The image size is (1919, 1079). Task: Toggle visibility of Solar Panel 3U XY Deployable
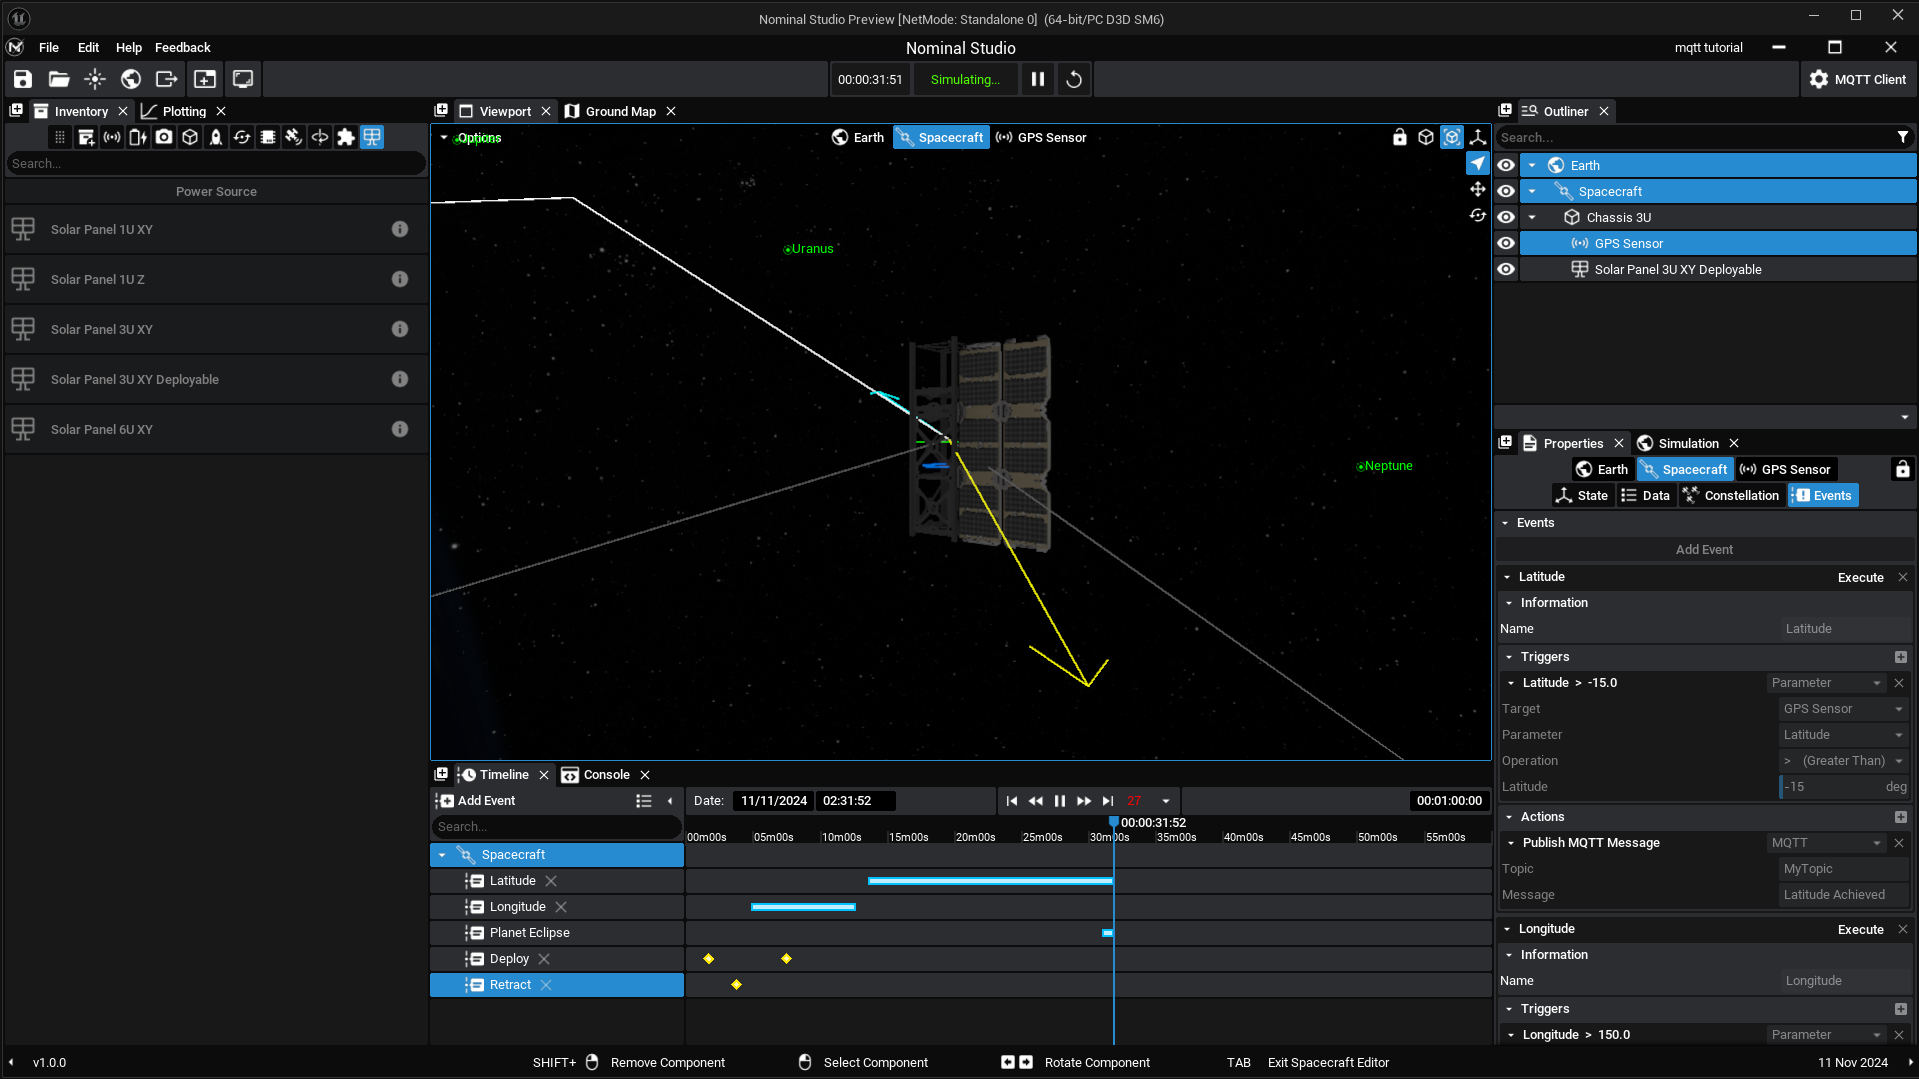coord(1506,269)
